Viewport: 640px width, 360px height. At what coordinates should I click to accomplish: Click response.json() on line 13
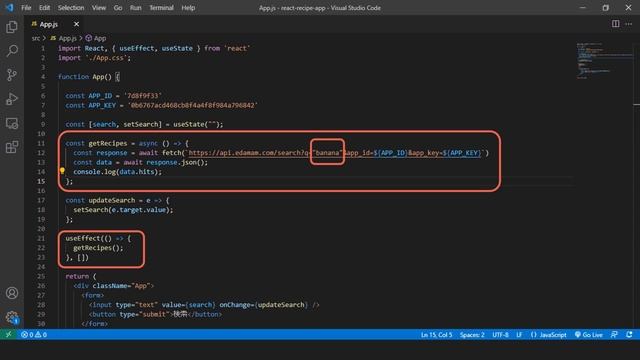pos(177,162)
